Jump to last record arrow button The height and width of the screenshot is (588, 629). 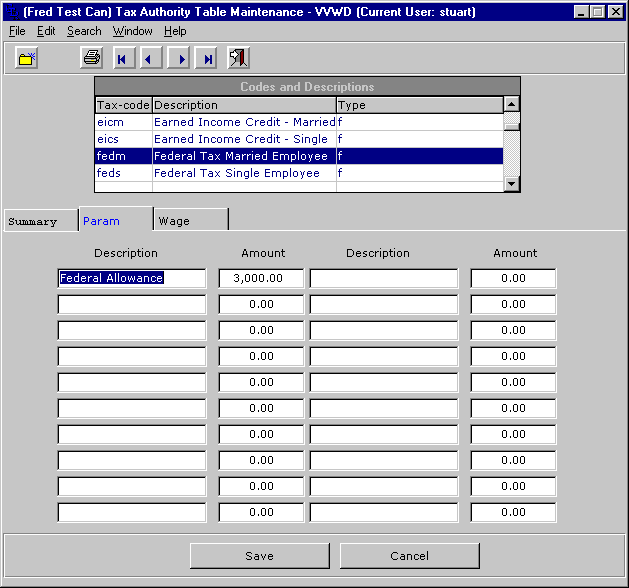[208, 58]
